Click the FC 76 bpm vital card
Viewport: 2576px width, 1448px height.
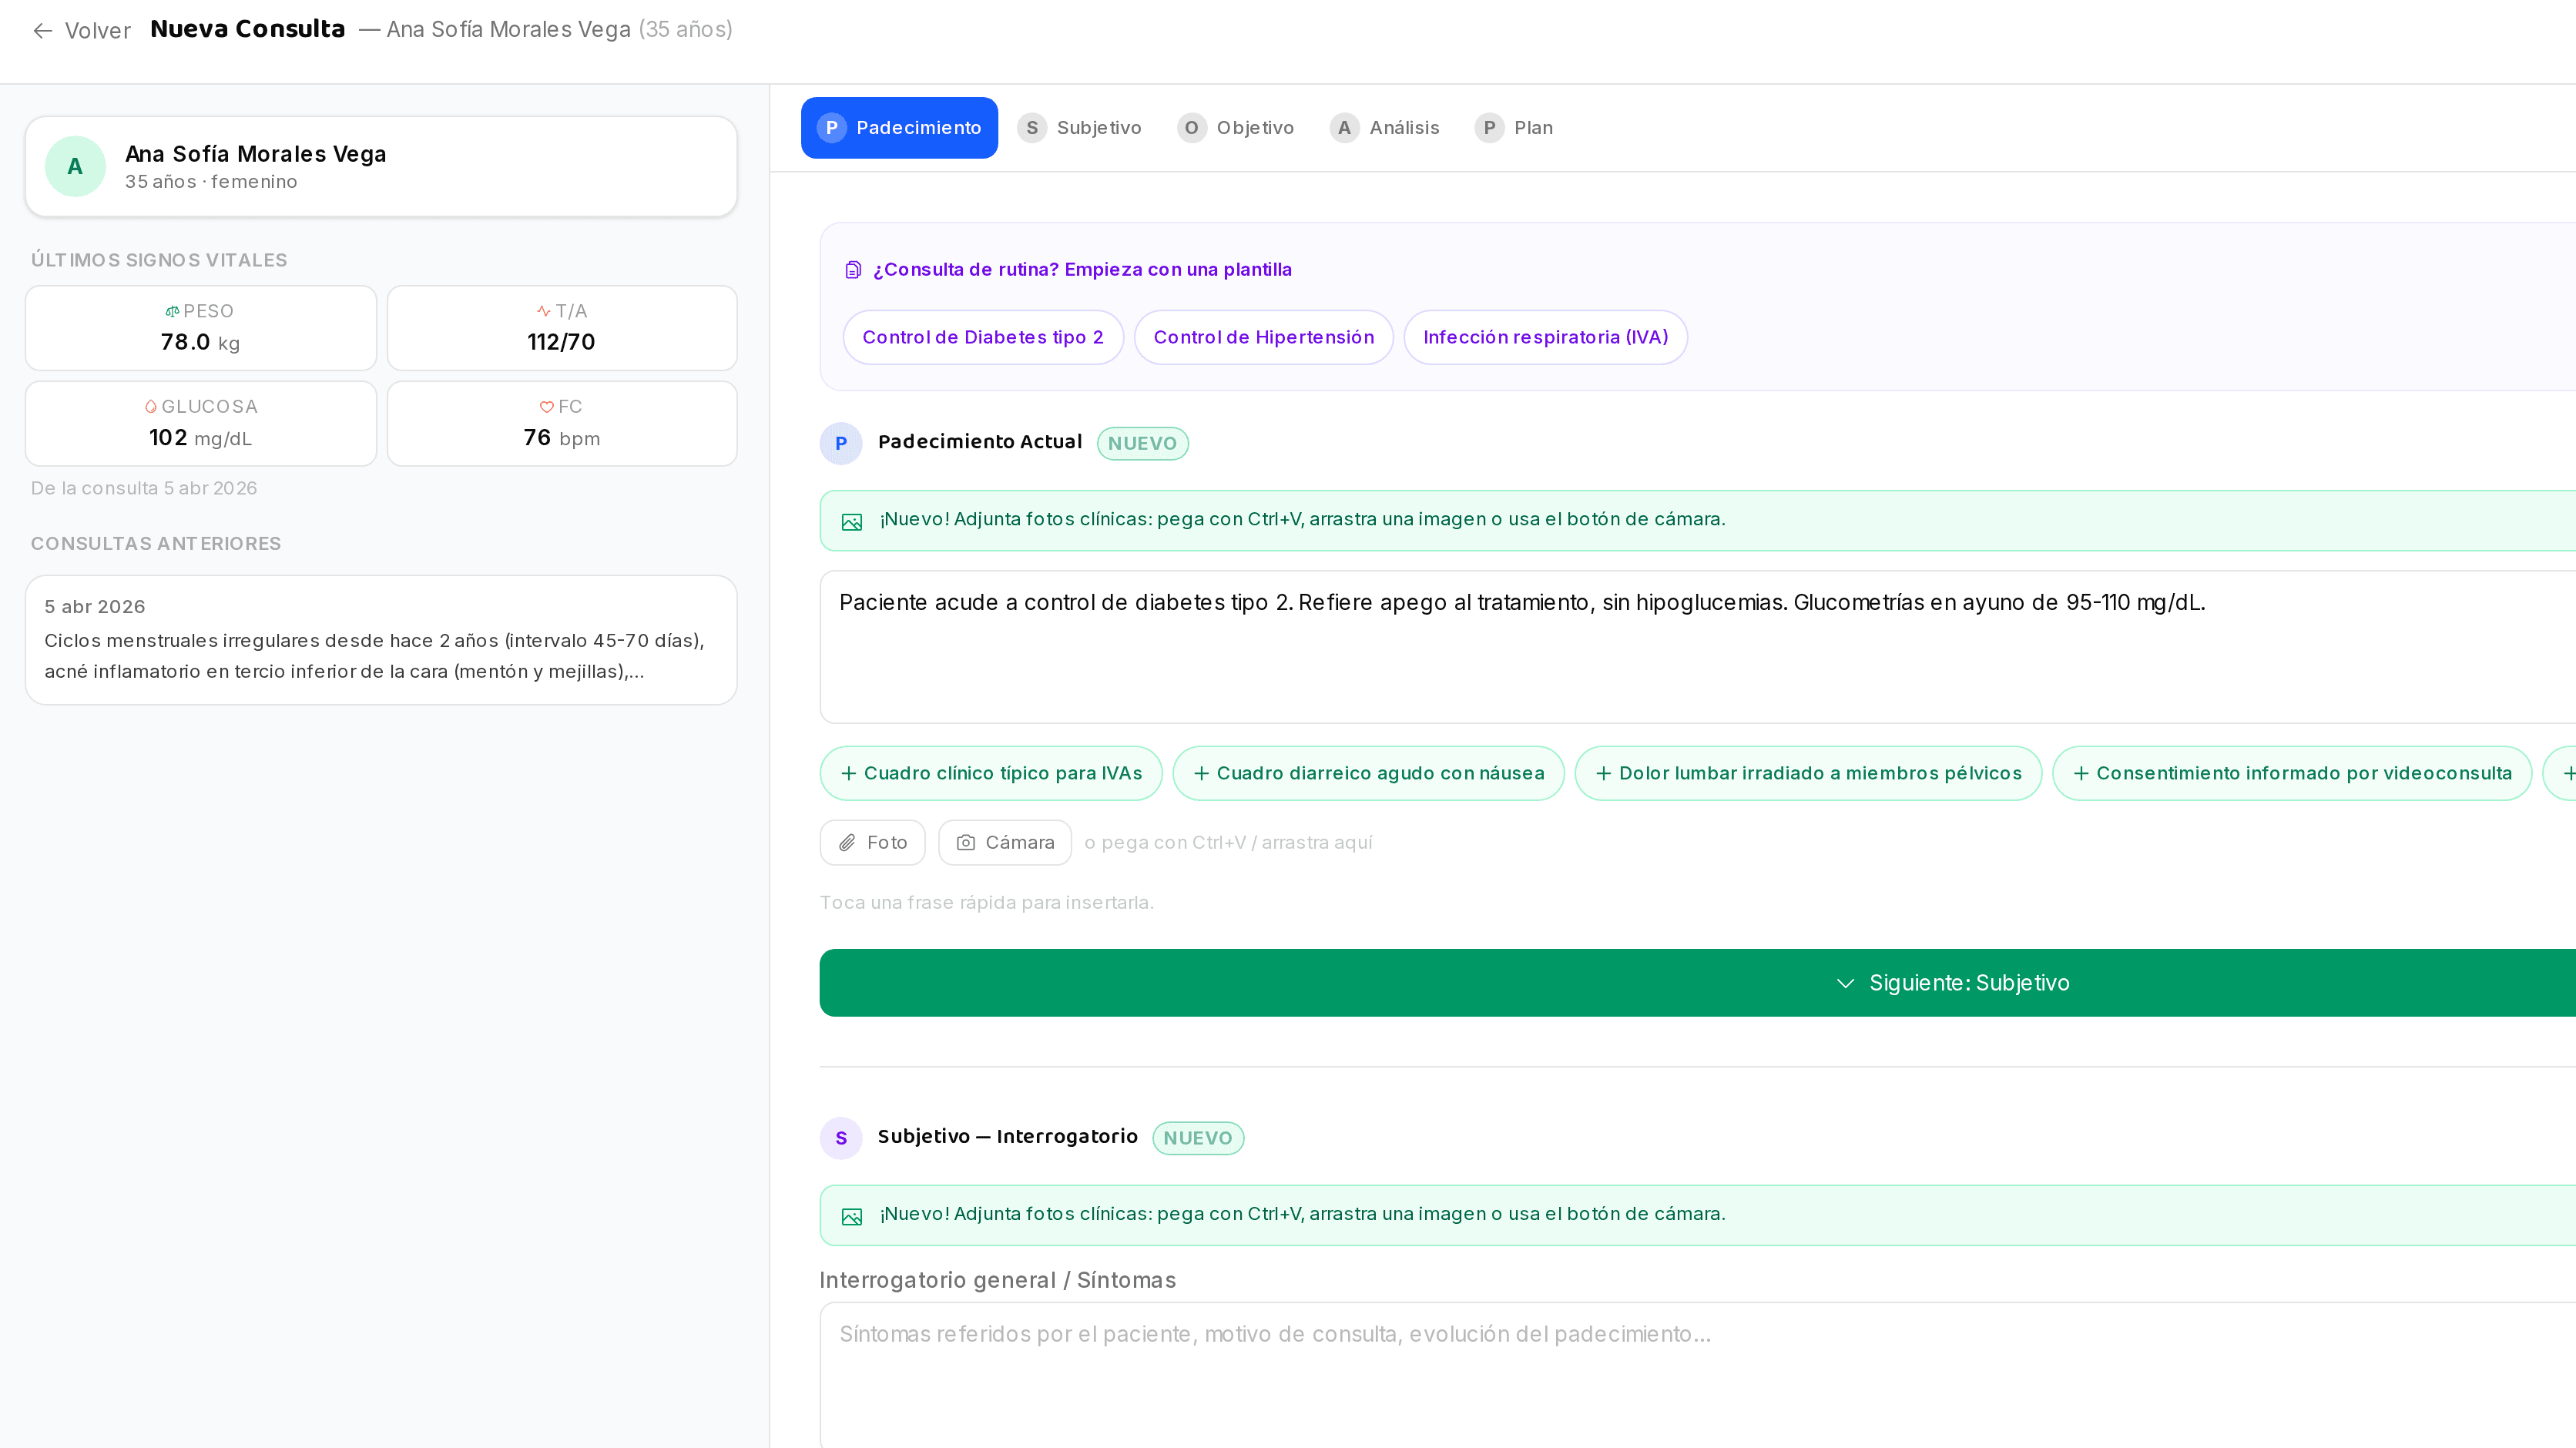pyautogui.click(x=562, y=424)
